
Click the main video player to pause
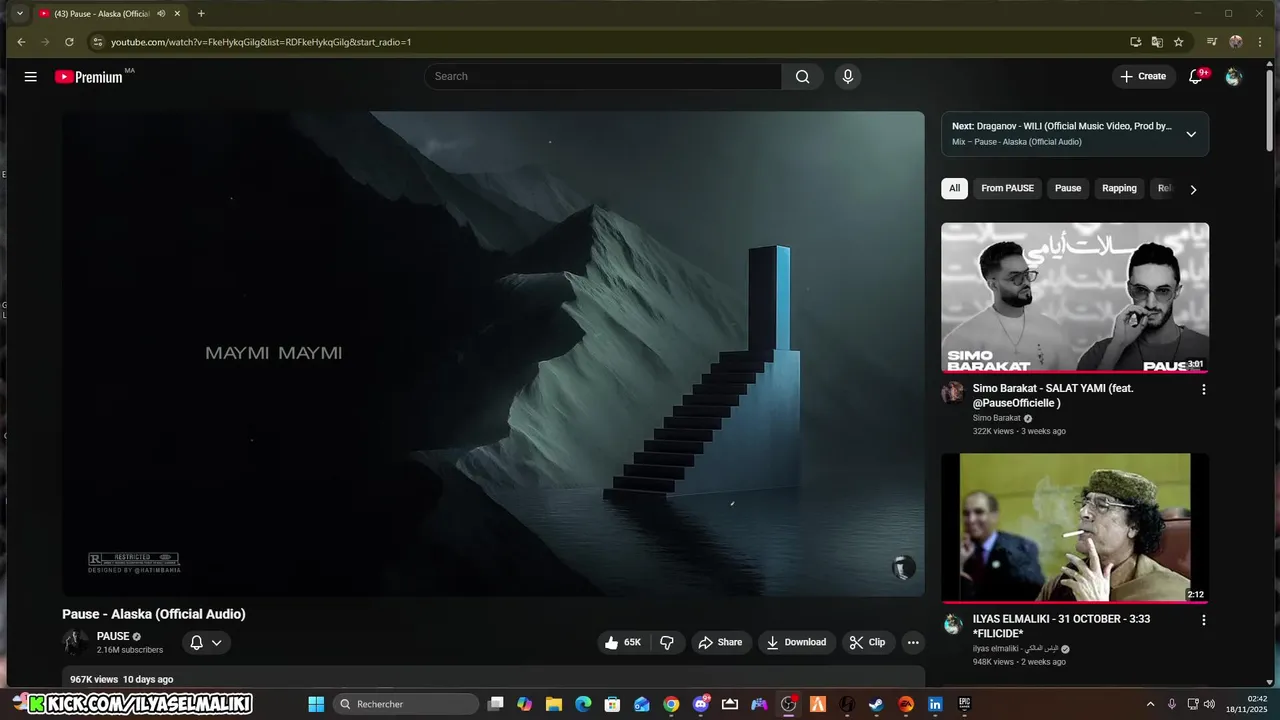pos(493,354)
